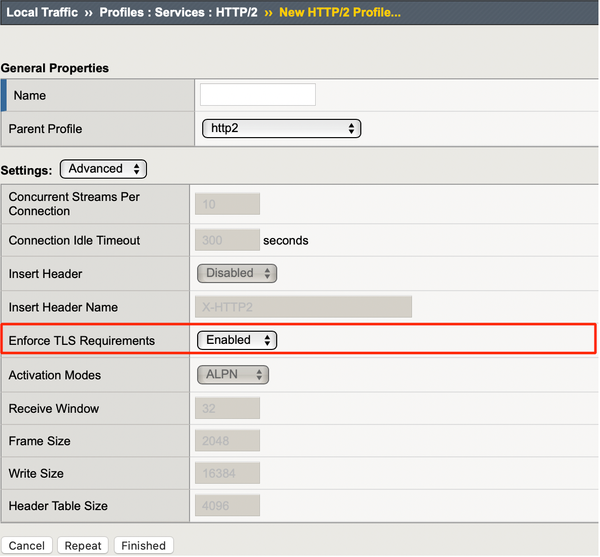This screenshot has height=557, width=600.
Task: Click the Connection Idle Timeout field
Action: (x=226, y=240)
